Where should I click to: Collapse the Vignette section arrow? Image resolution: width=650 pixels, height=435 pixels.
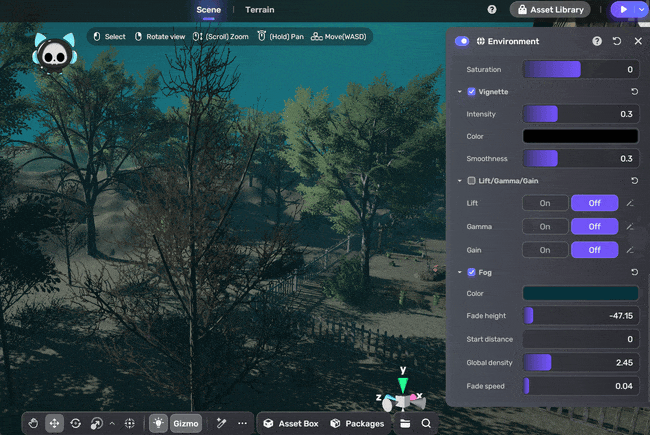(x=459, y=92)
